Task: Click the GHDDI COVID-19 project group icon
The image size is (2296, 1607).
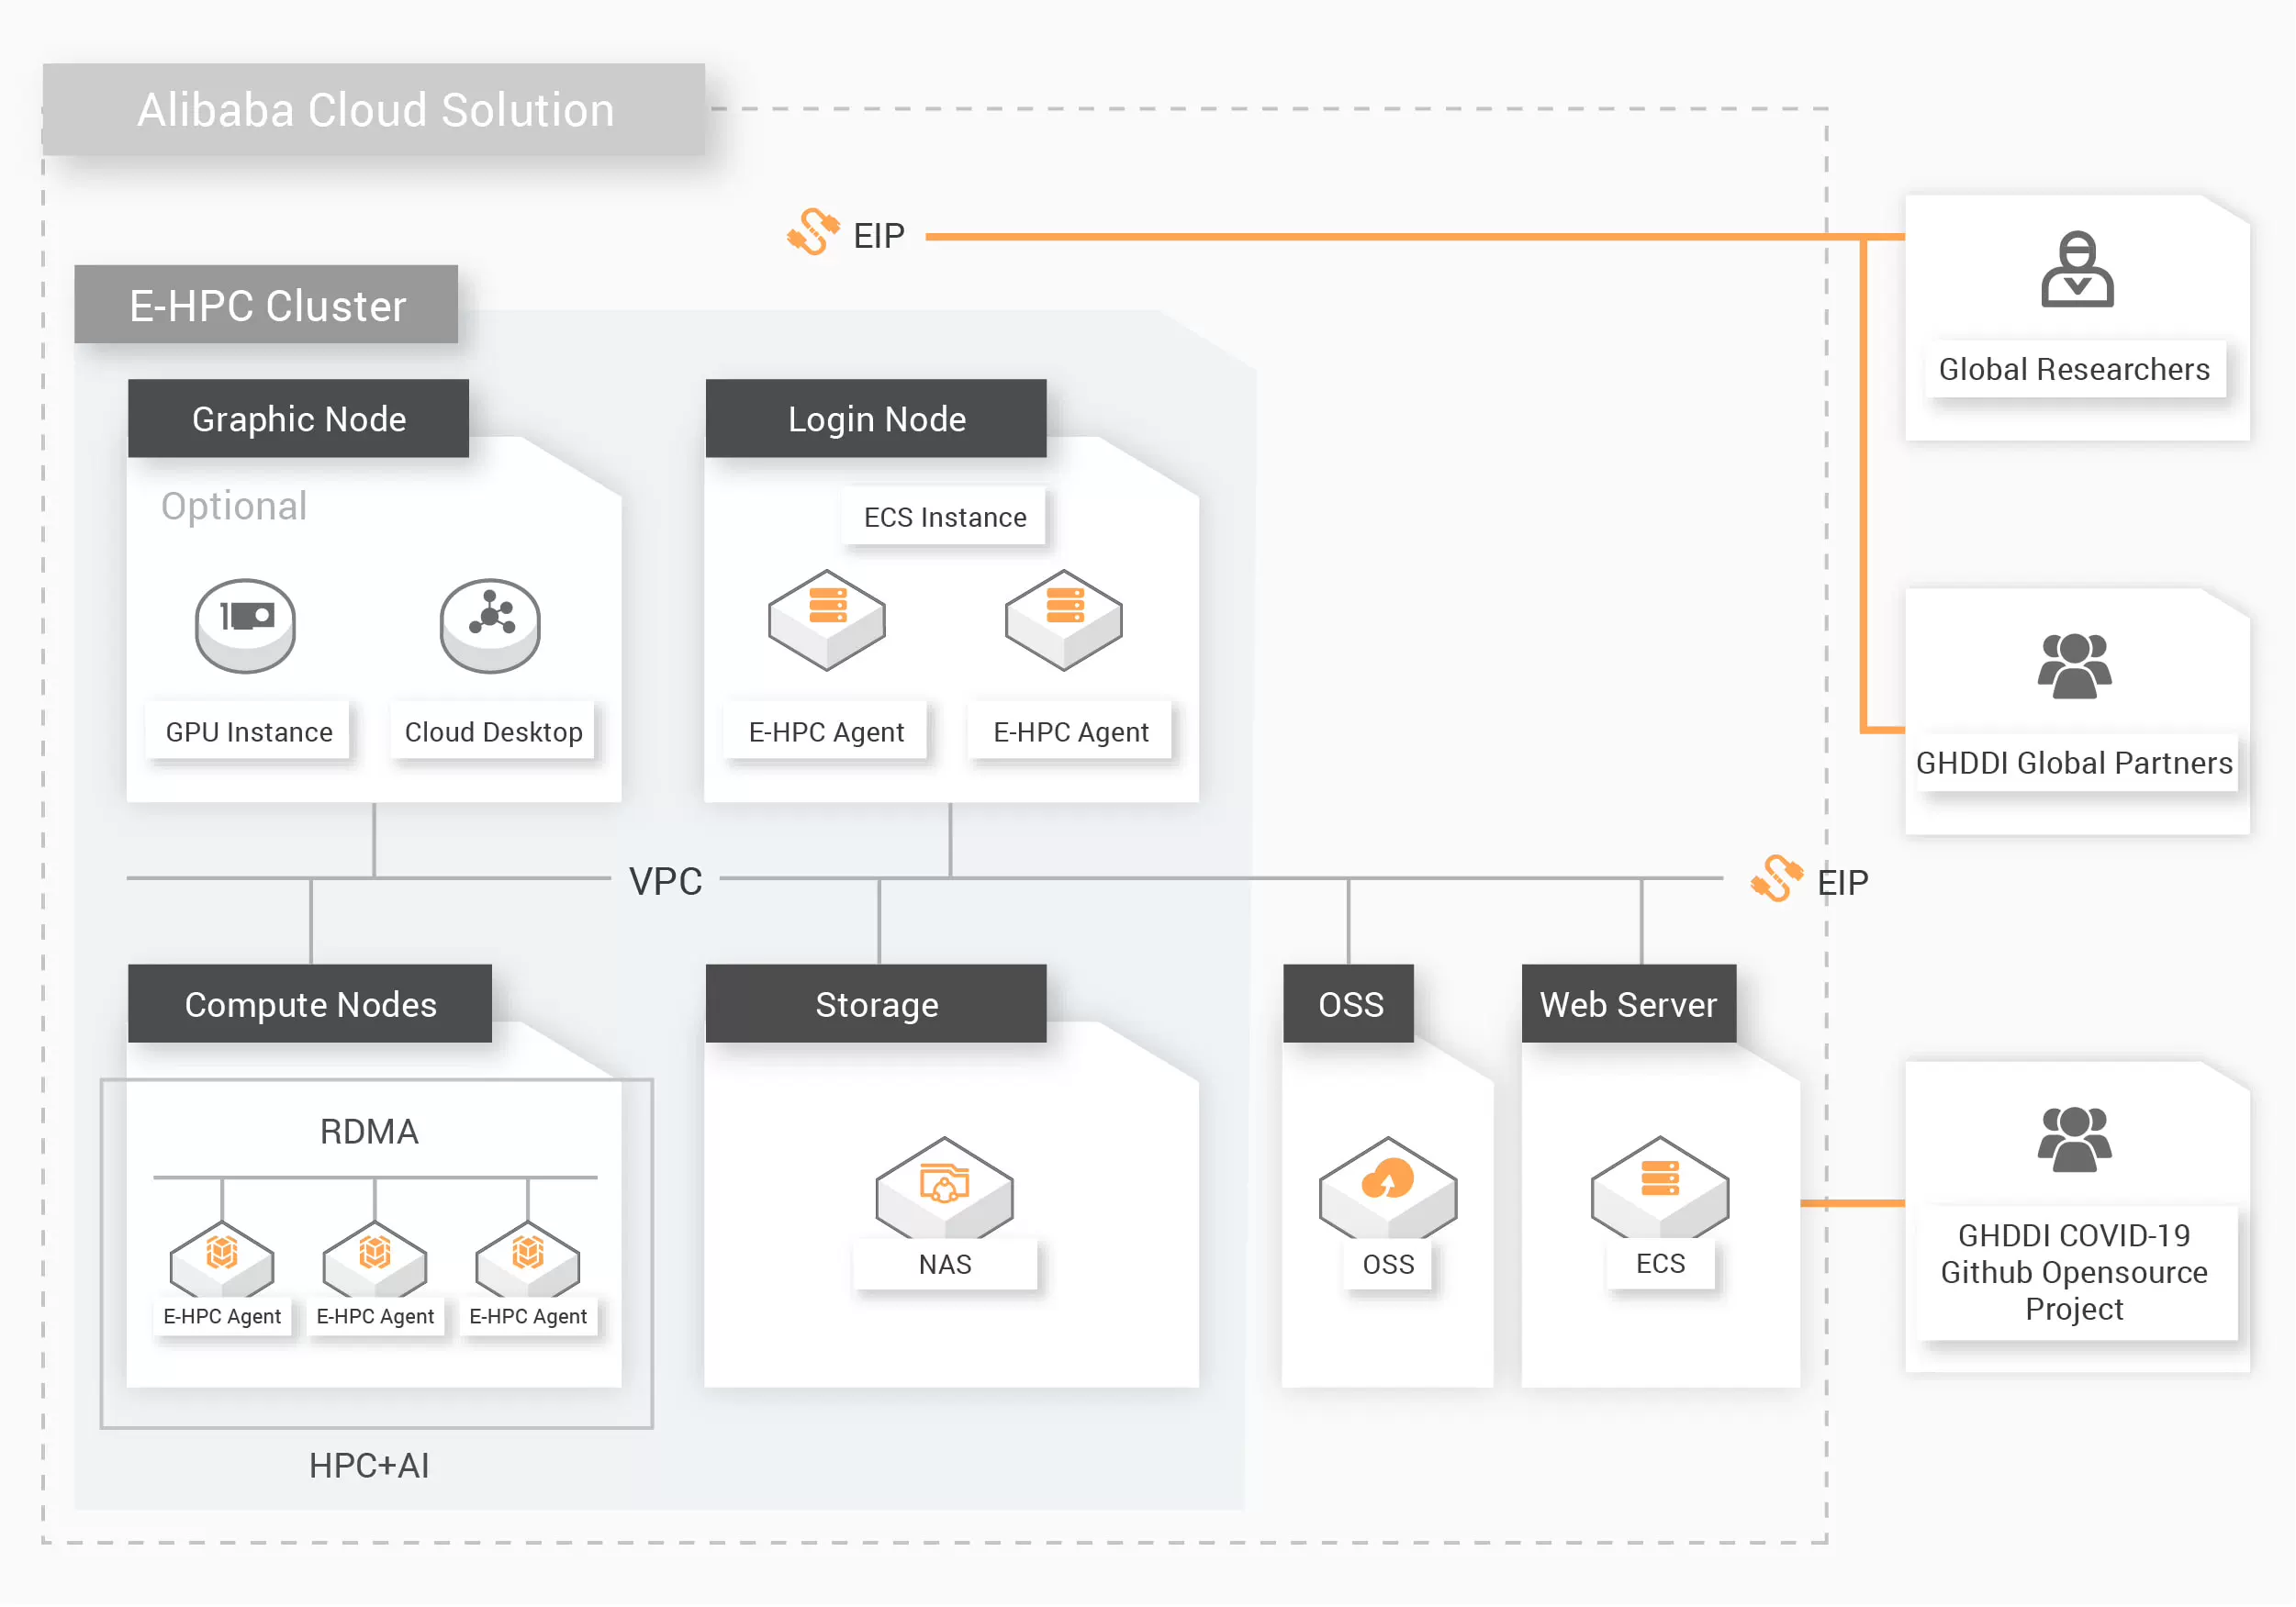Action: [x=2074, y=1139]
